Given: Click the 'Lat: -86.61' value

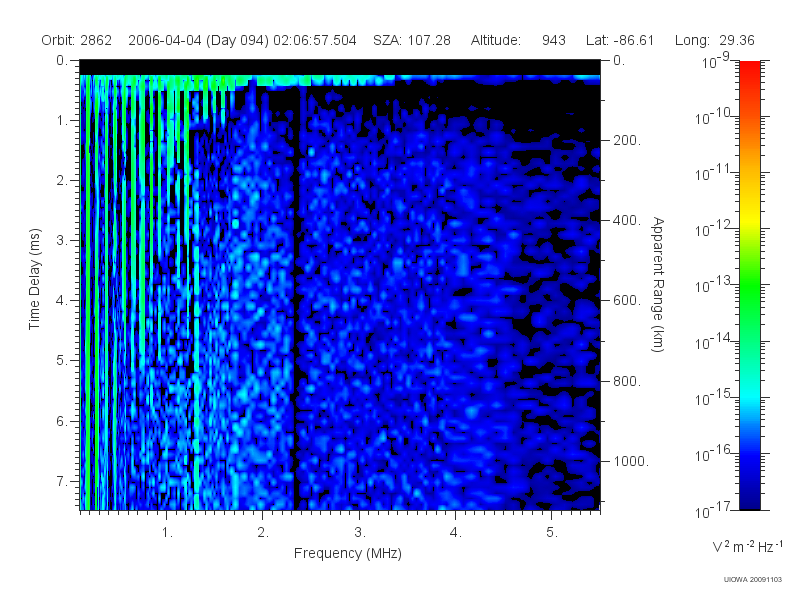Looking at the screenshot, I should 620,40.
